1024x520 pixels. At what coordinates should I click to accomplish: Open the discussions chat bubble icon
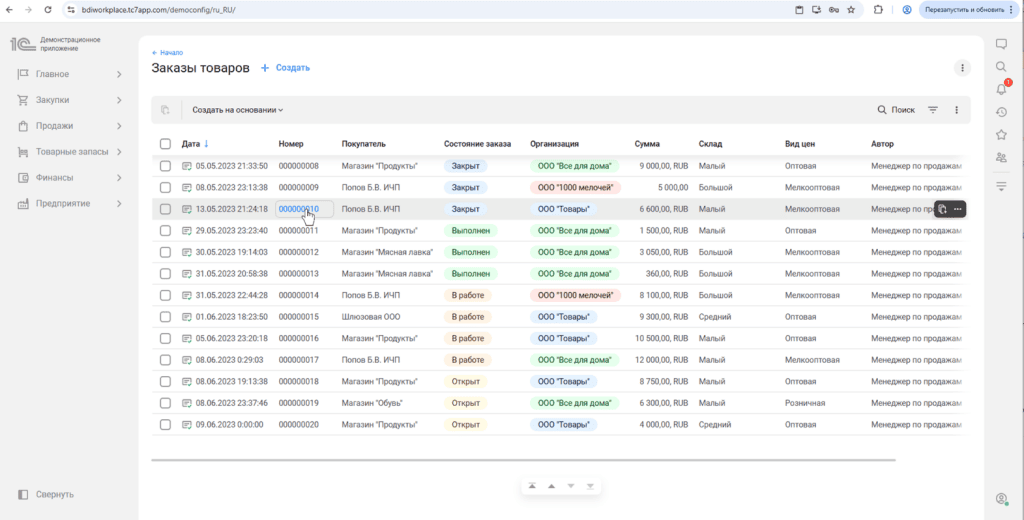pos(1001,44)
